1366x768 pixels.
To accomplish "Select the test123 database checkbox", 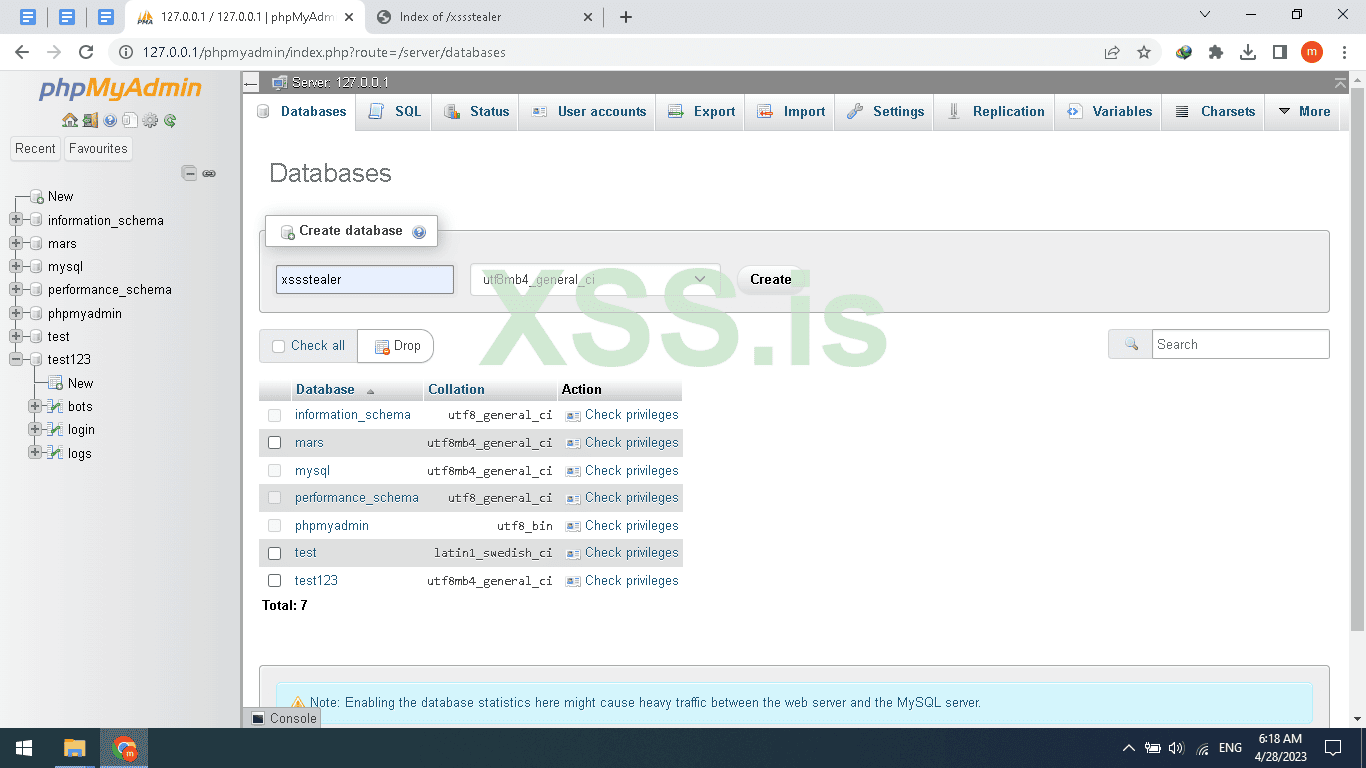I will (275, 581).
